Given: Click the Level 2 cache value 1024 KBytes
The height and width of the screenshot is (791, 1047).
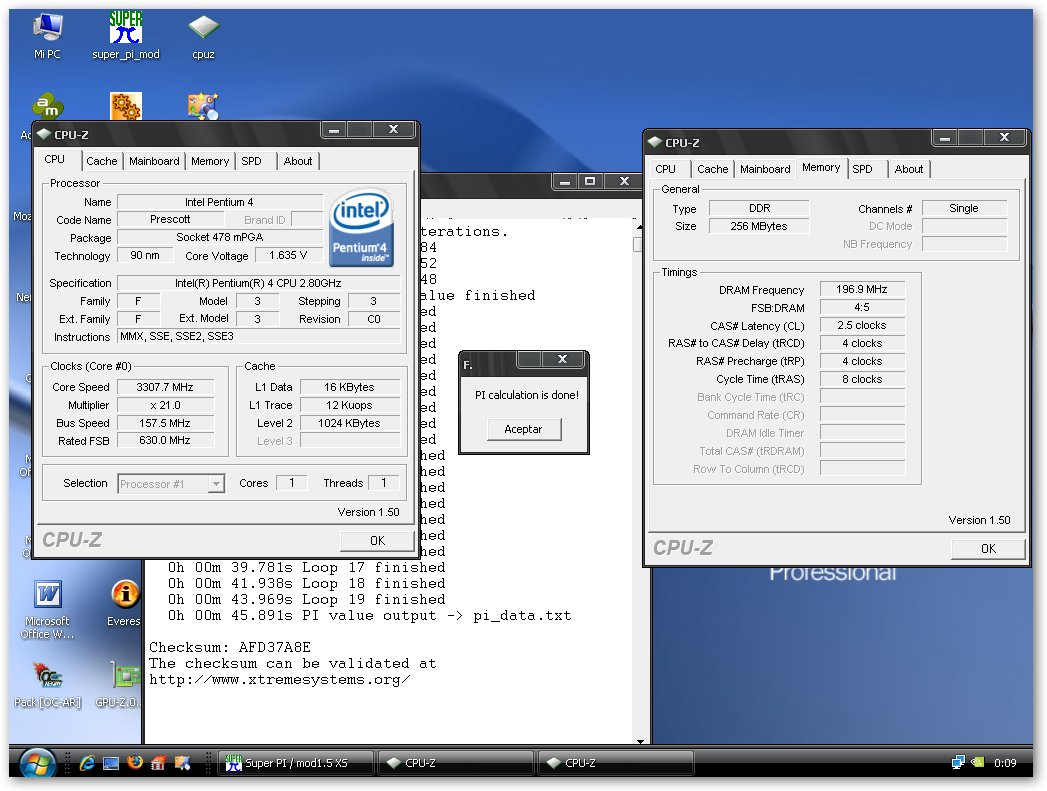Looking at the screenshot, I should tap(349, 423).
